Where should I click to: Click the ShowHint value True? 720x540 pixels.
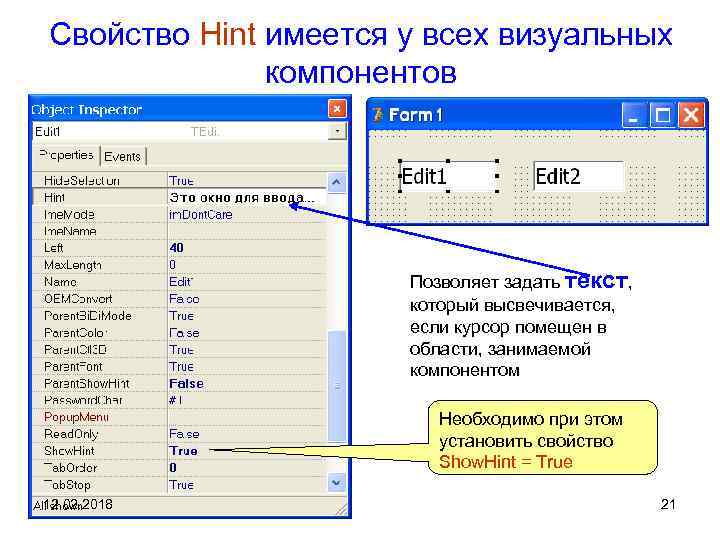[183, 451]
